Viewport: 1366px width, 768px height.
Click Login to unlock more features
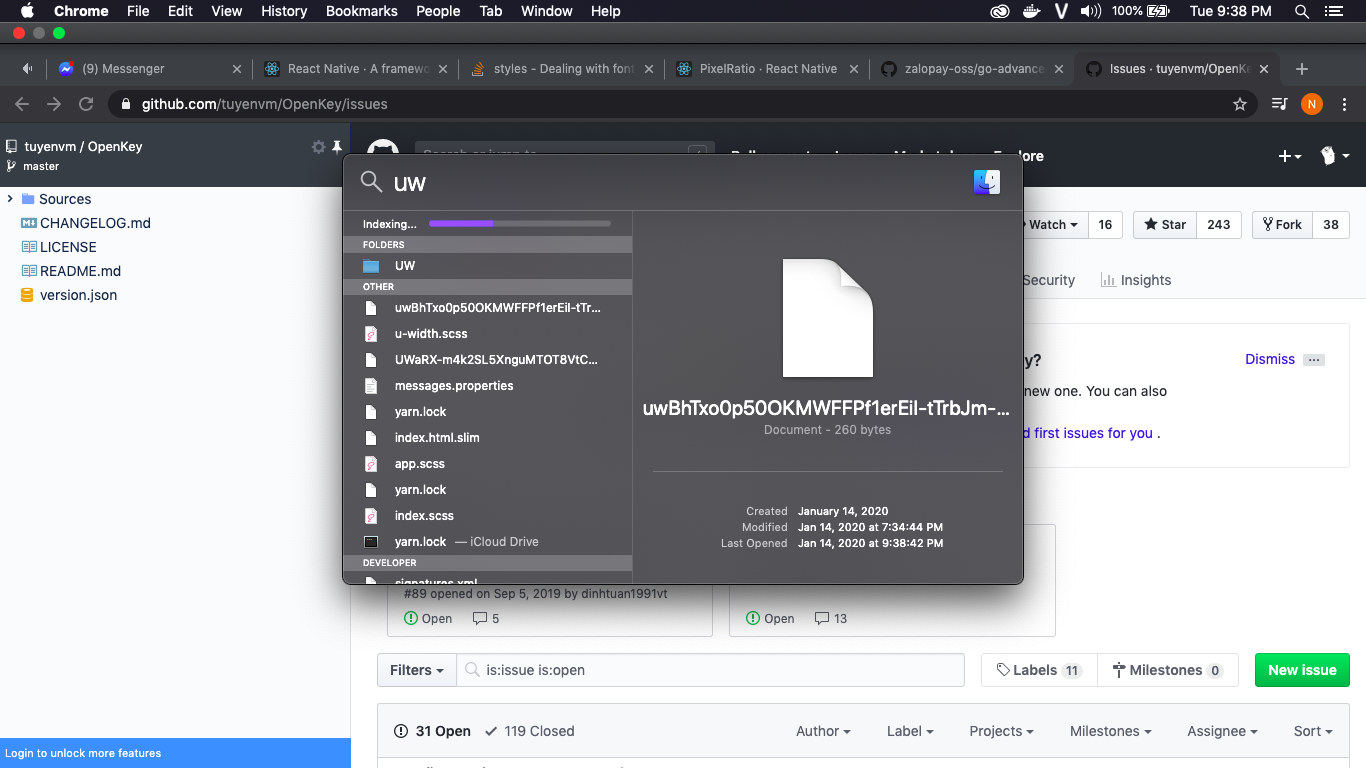pos(83,753)
